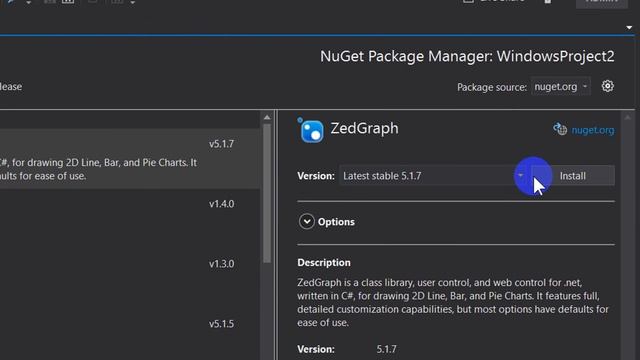This screenshot has height=360, width=640.
Task: Click the ZedGraph package title
Action: [x=364, y=129]
